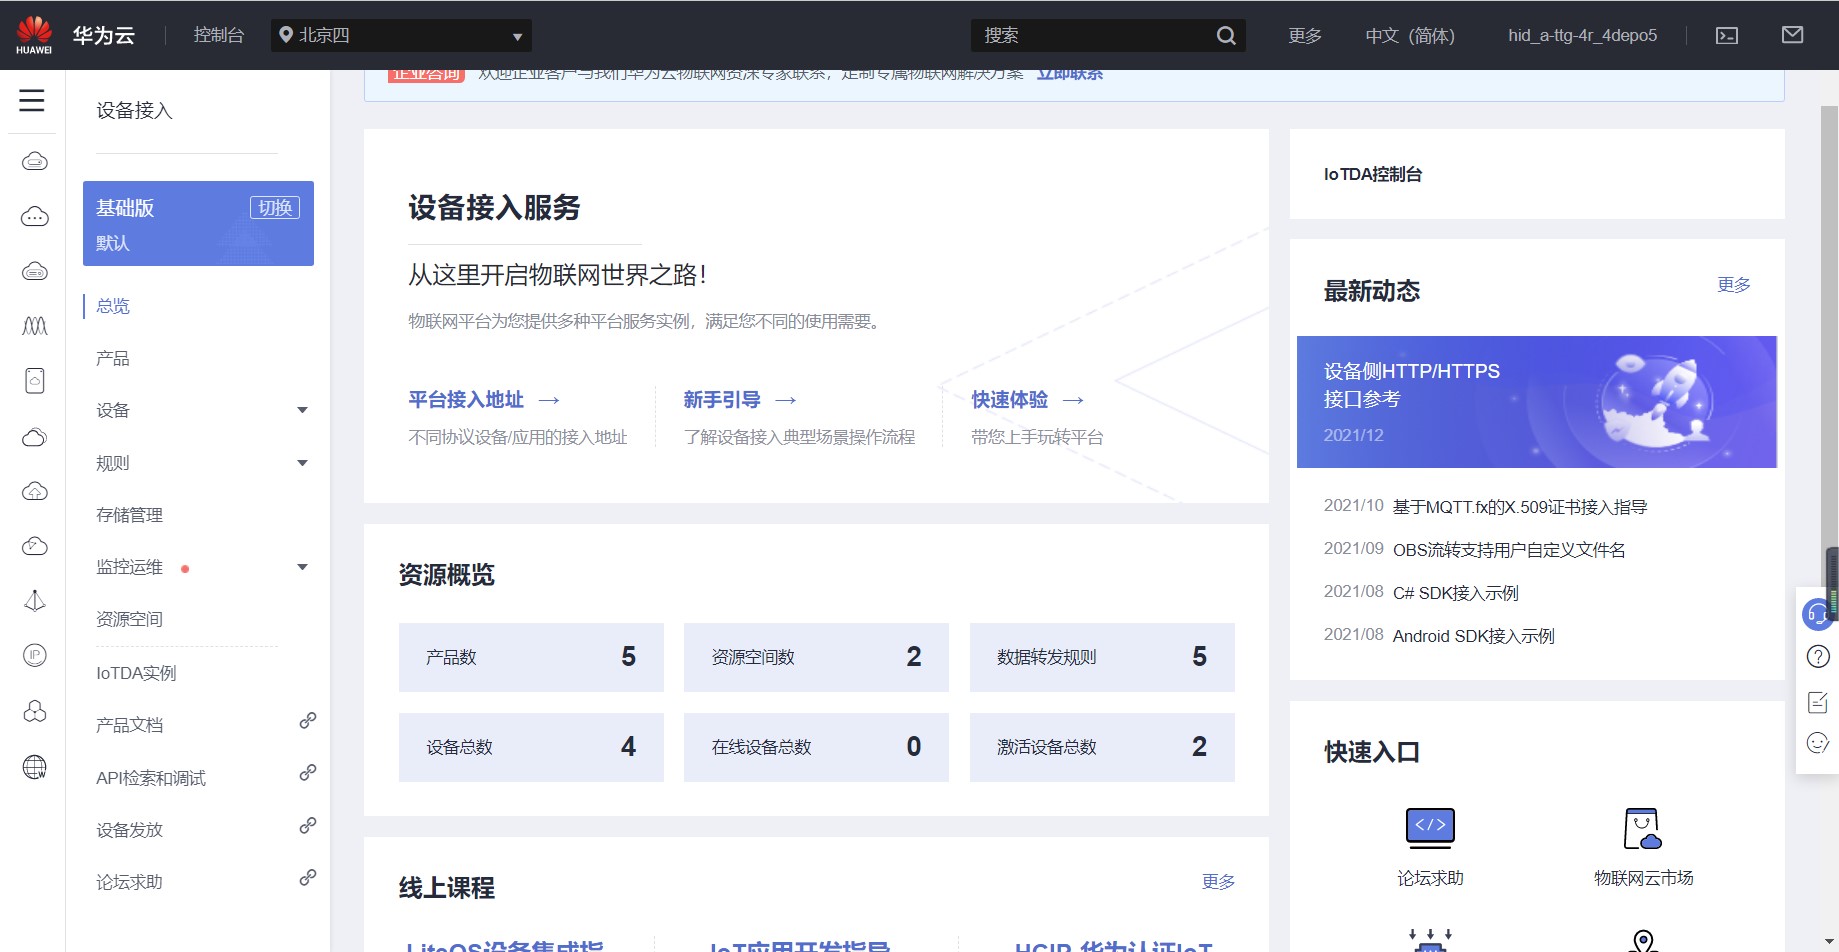Viewport: 1839px width, 952px height.
Task: Open the headset customer service floating icon
Action: coord(1817,614)
